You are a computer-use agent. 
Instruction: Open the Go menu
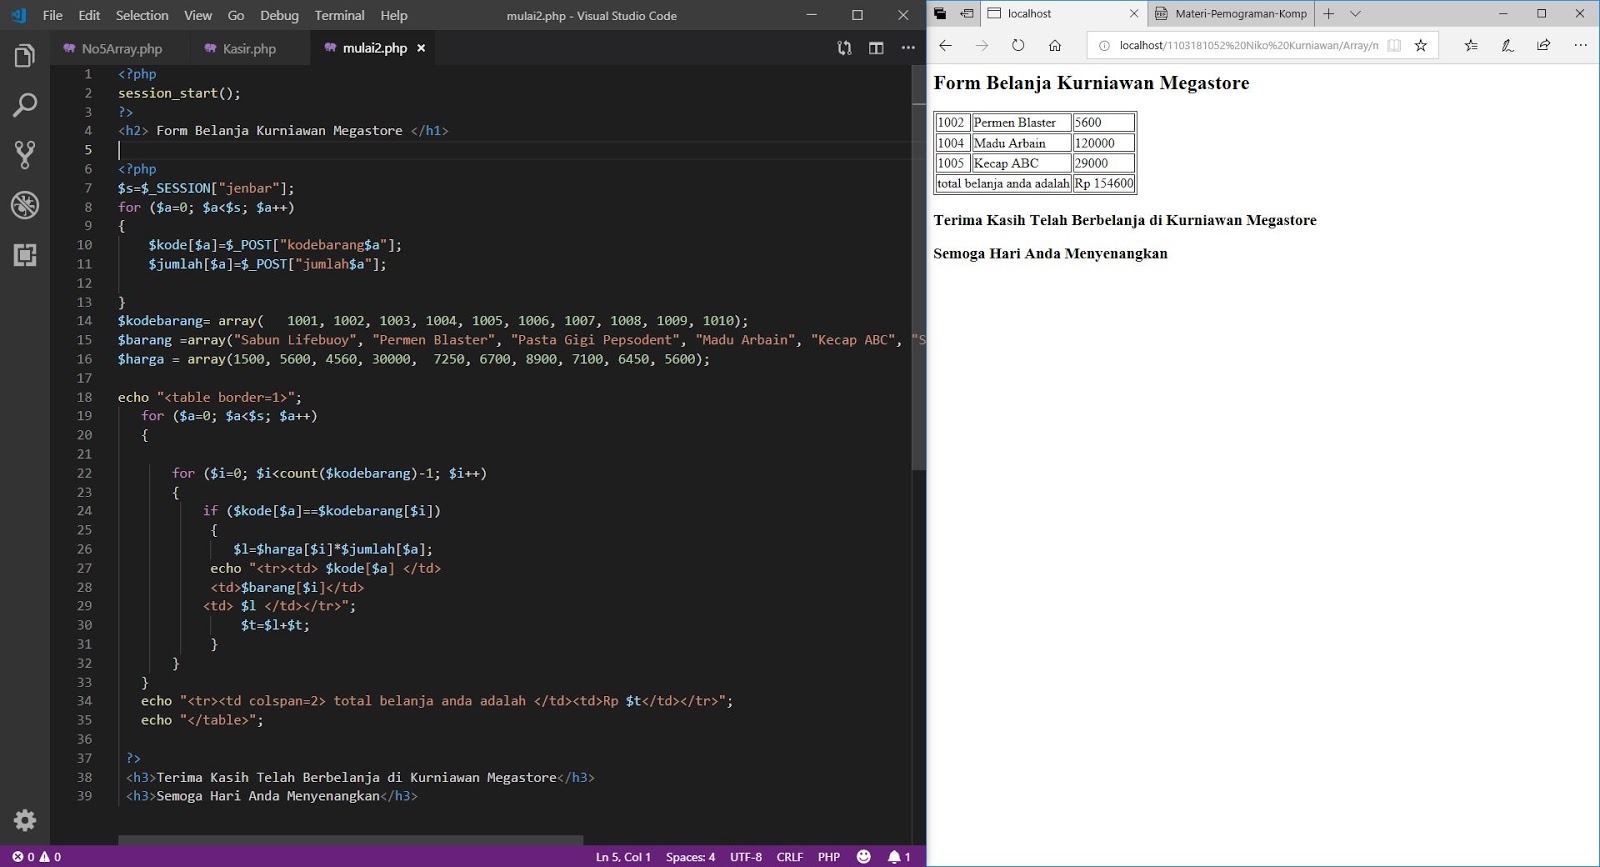point(236,15)
